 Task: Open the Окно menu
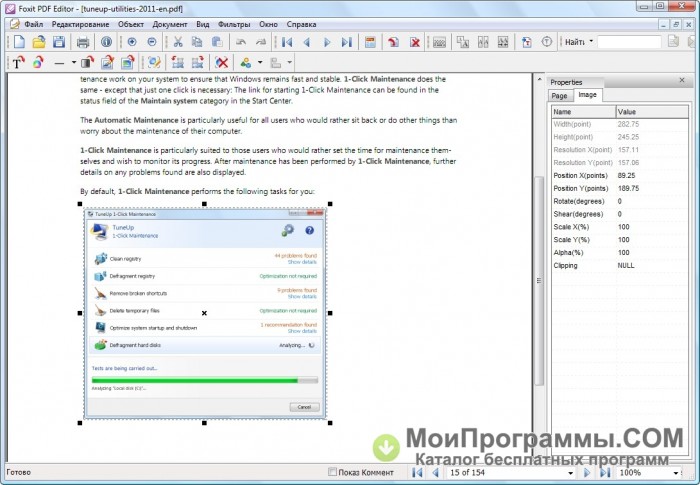(x=268, y=24)
